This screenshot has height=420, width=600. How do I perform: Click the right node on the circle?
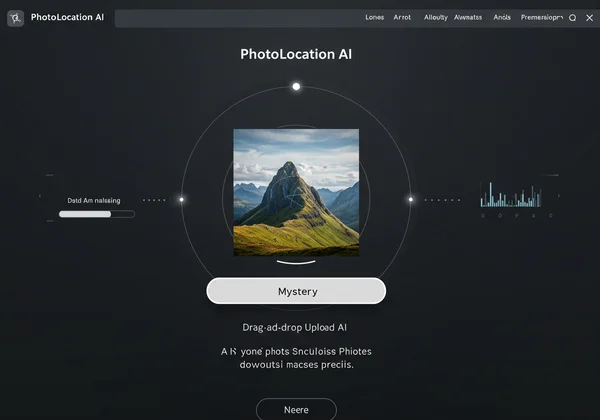click(411, 199)
